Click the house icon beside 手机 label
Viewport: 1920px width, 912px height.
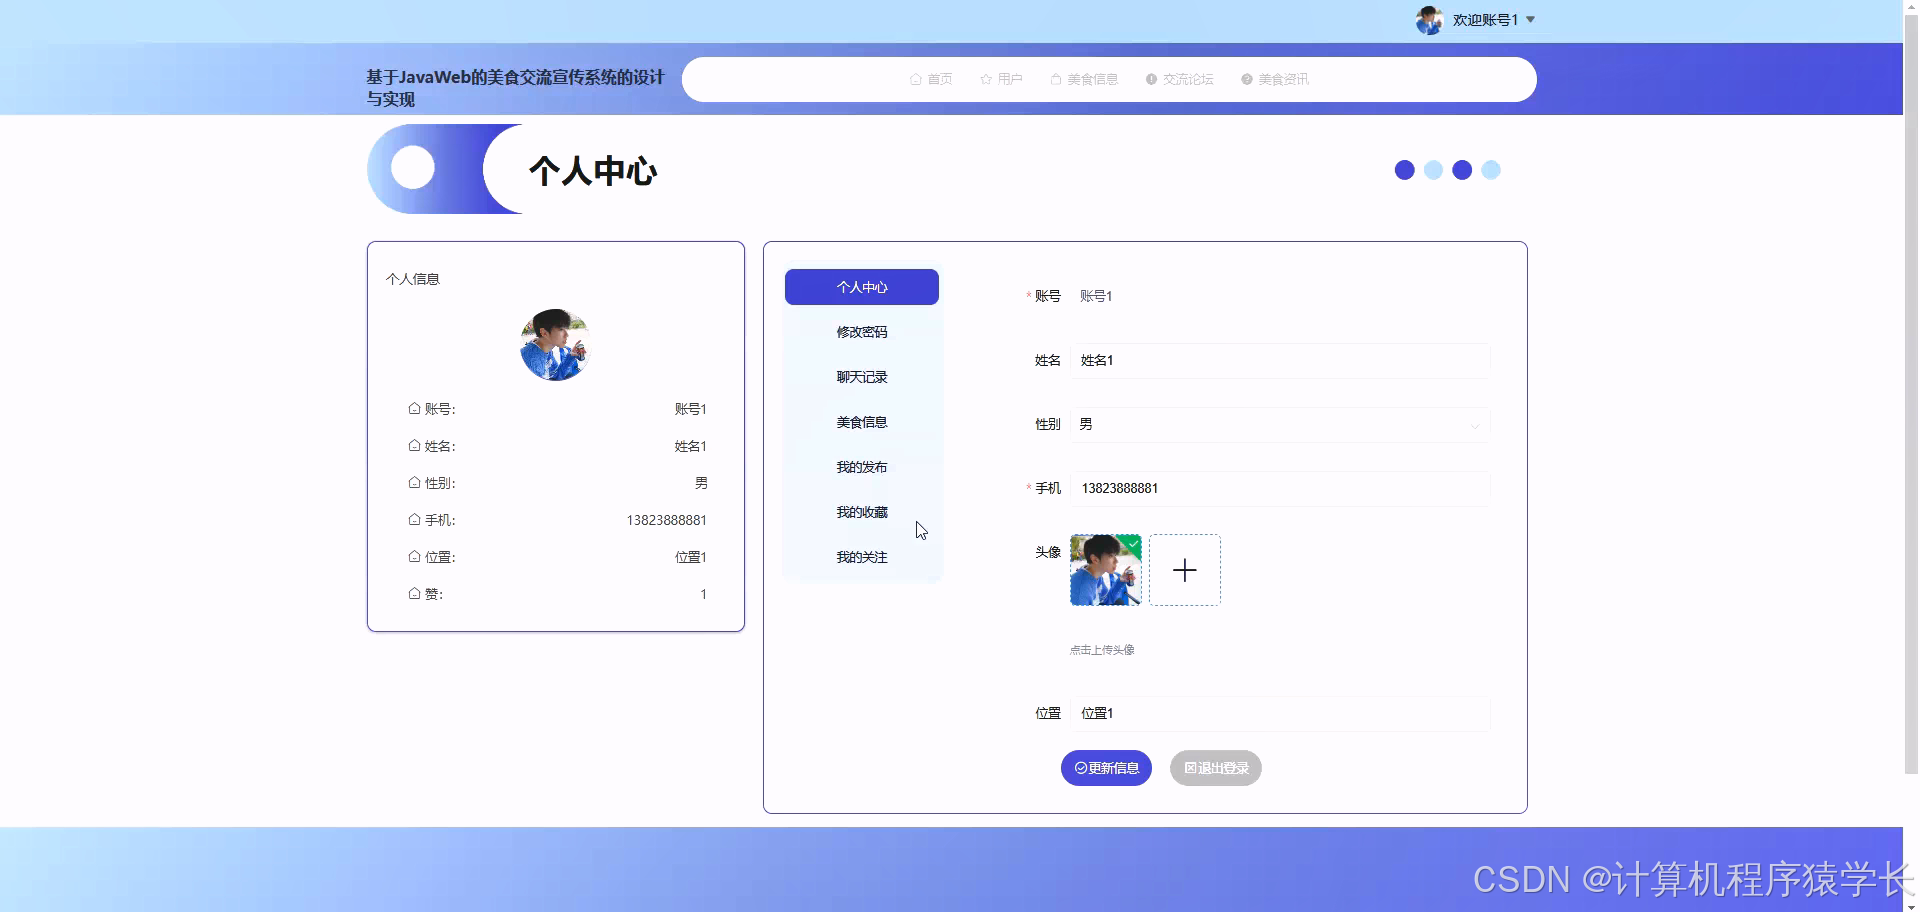click(x=414, y=519)
